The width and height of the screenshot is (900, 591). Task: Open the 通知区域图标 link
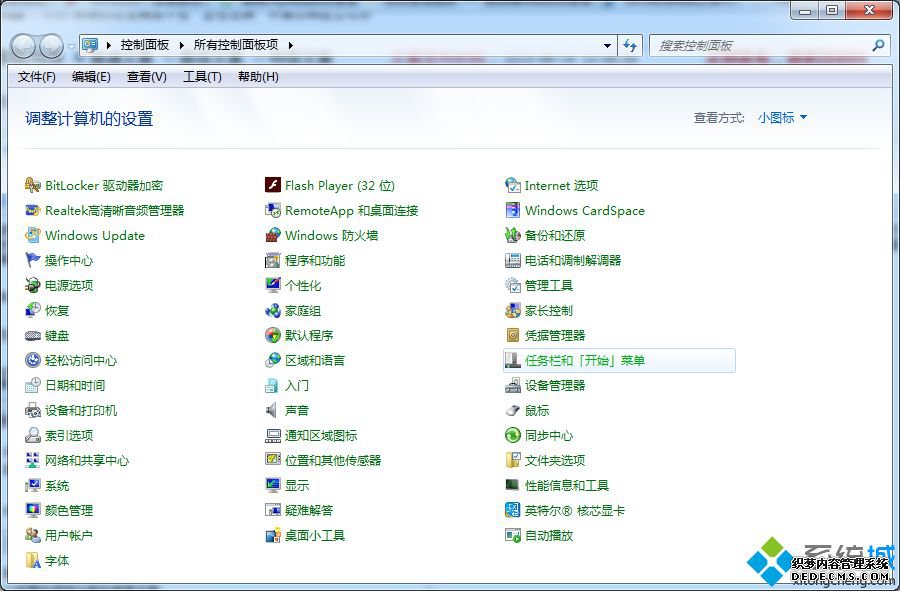(x=321, y=436)
